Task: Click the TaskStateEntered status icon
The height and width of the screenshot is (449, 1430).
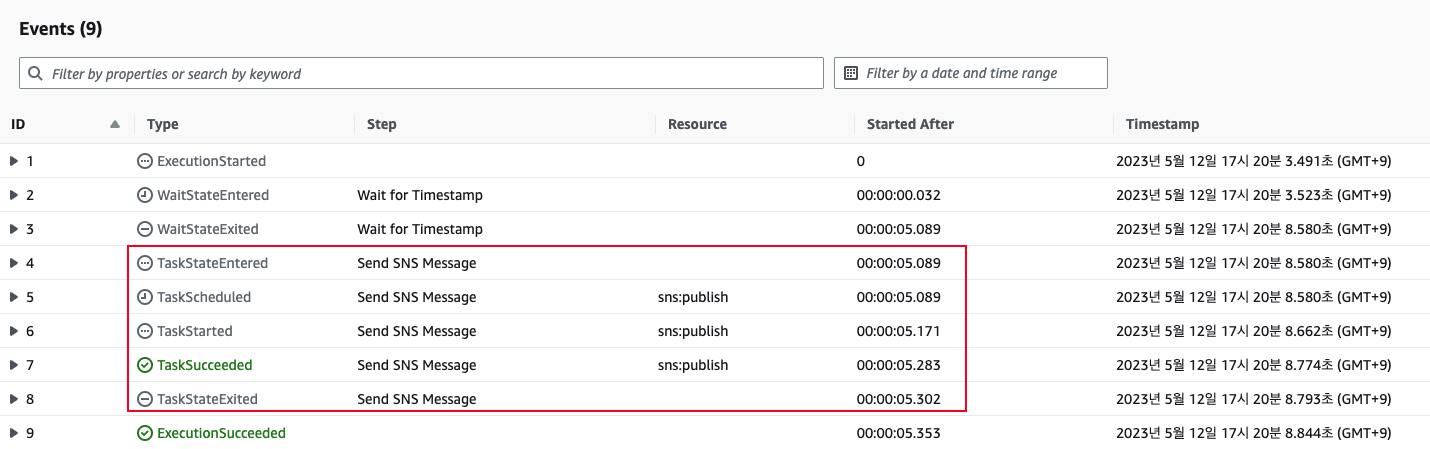Action: click(x=145, y=263)
